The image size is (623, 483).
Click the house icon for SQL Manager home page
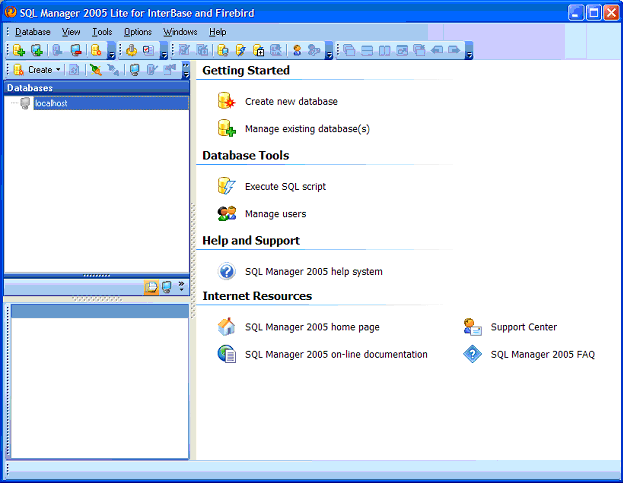point(226,327)
